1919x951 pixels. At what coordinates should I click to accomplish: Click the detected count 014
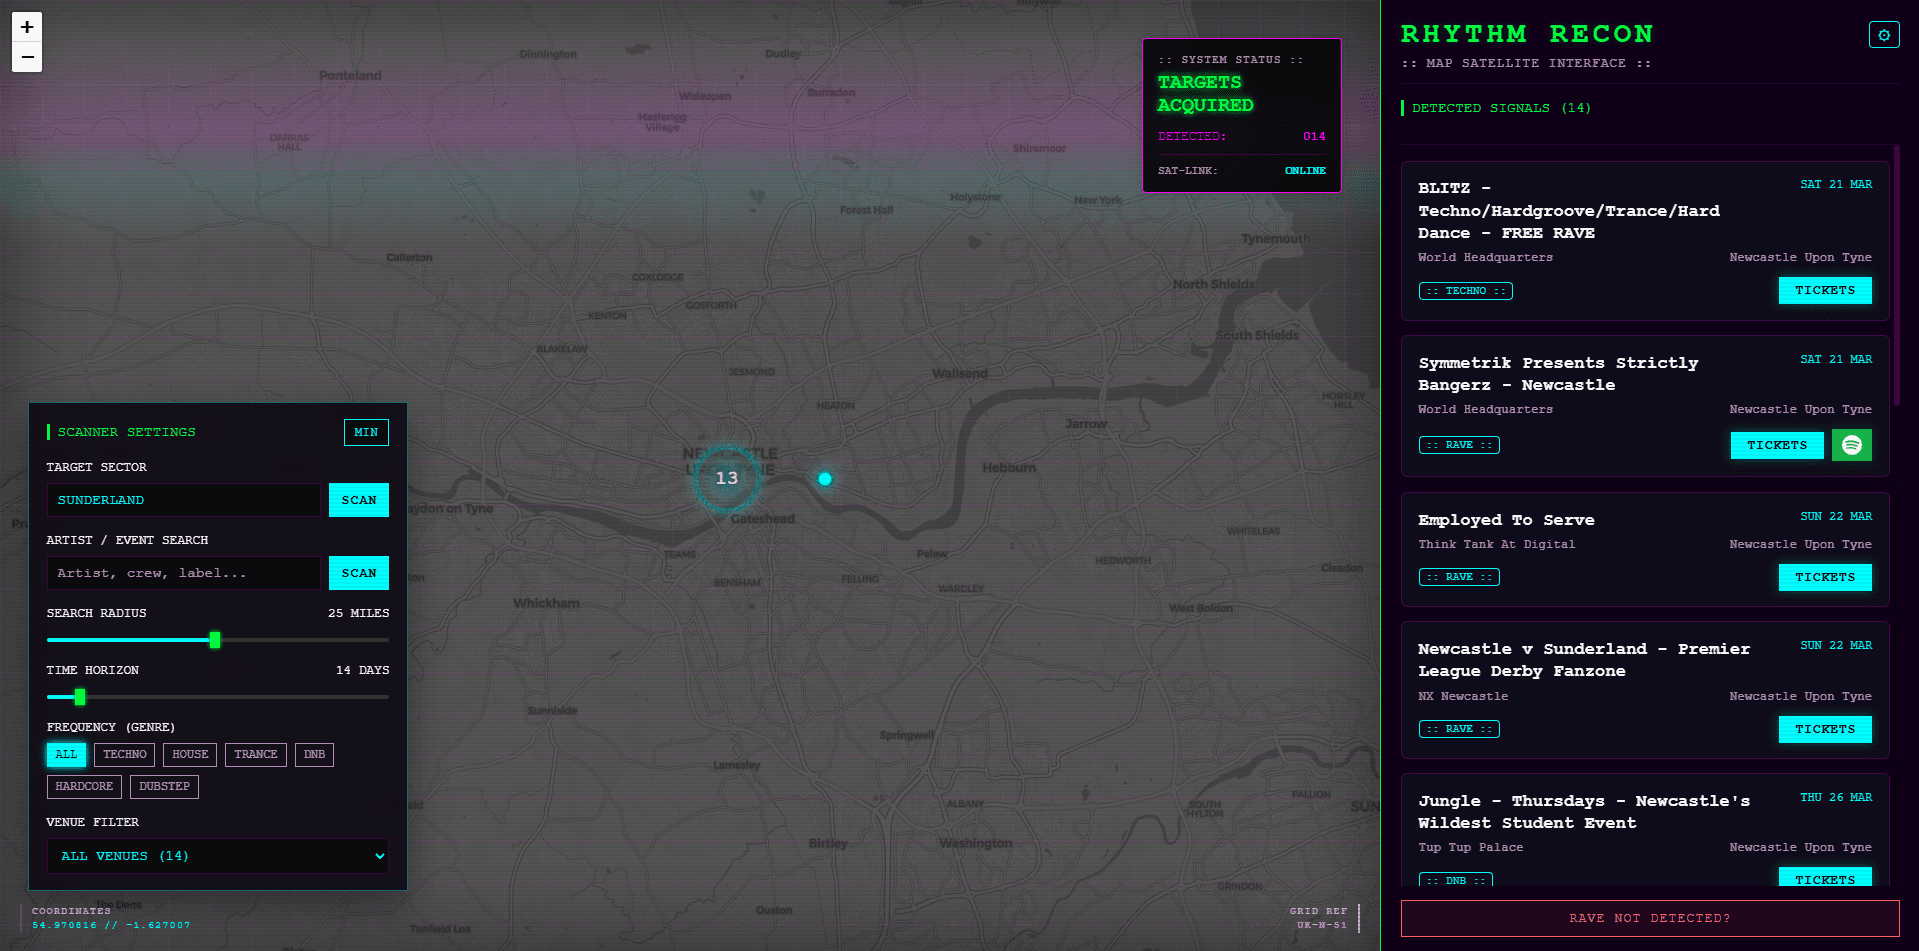tap(1314, 136)
